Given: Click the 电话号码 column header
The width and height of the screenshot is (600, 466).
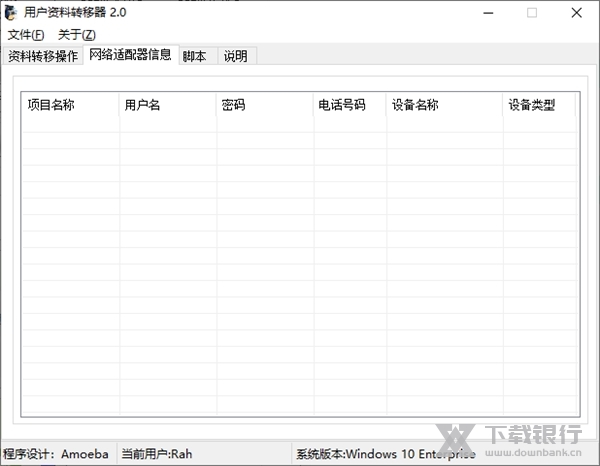Looking at the screenshot, I should point(350,104).
